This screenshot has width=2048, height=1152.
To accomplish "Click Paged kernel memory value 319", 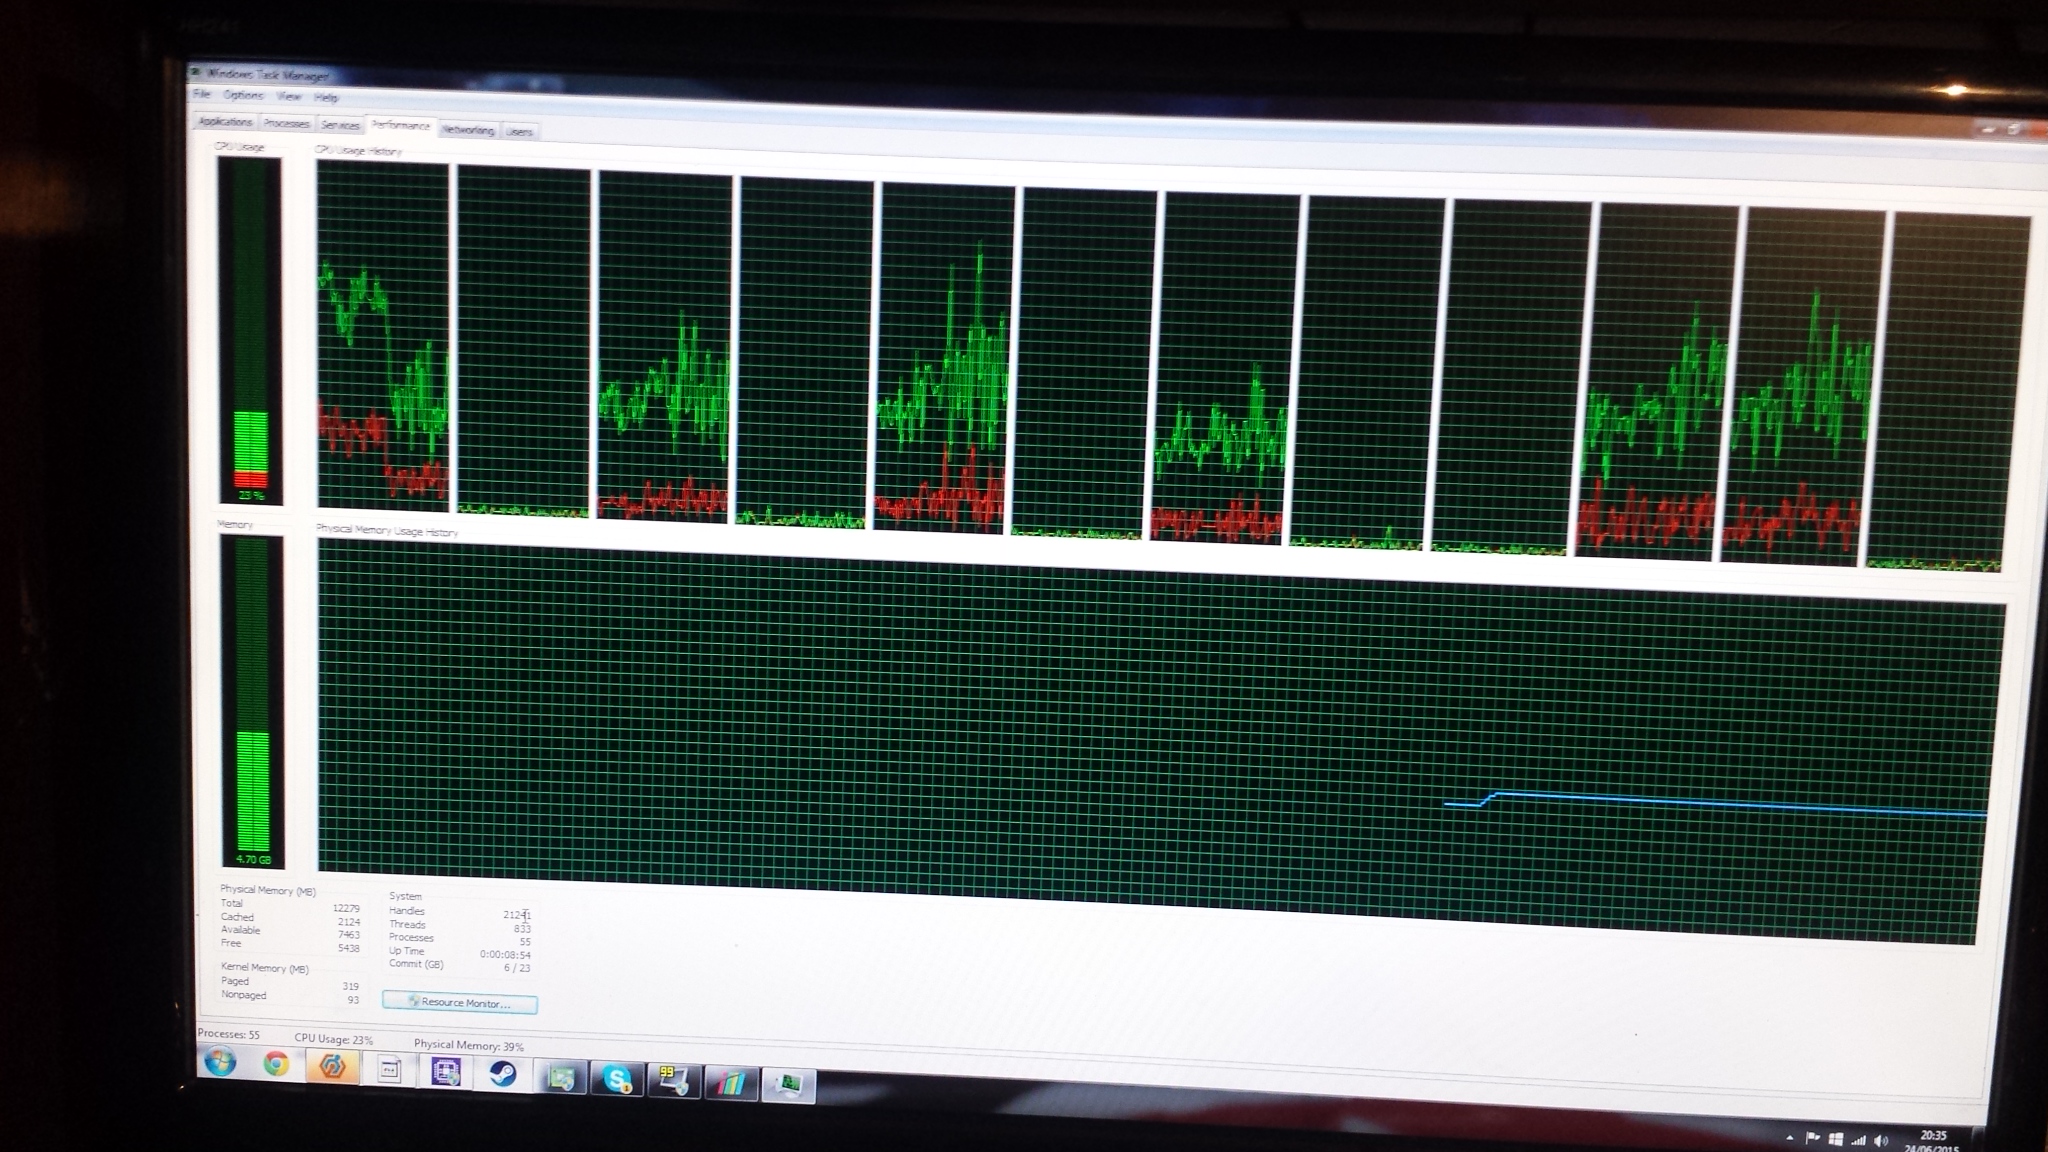I will pyautogui.click(x=350, y=986).
